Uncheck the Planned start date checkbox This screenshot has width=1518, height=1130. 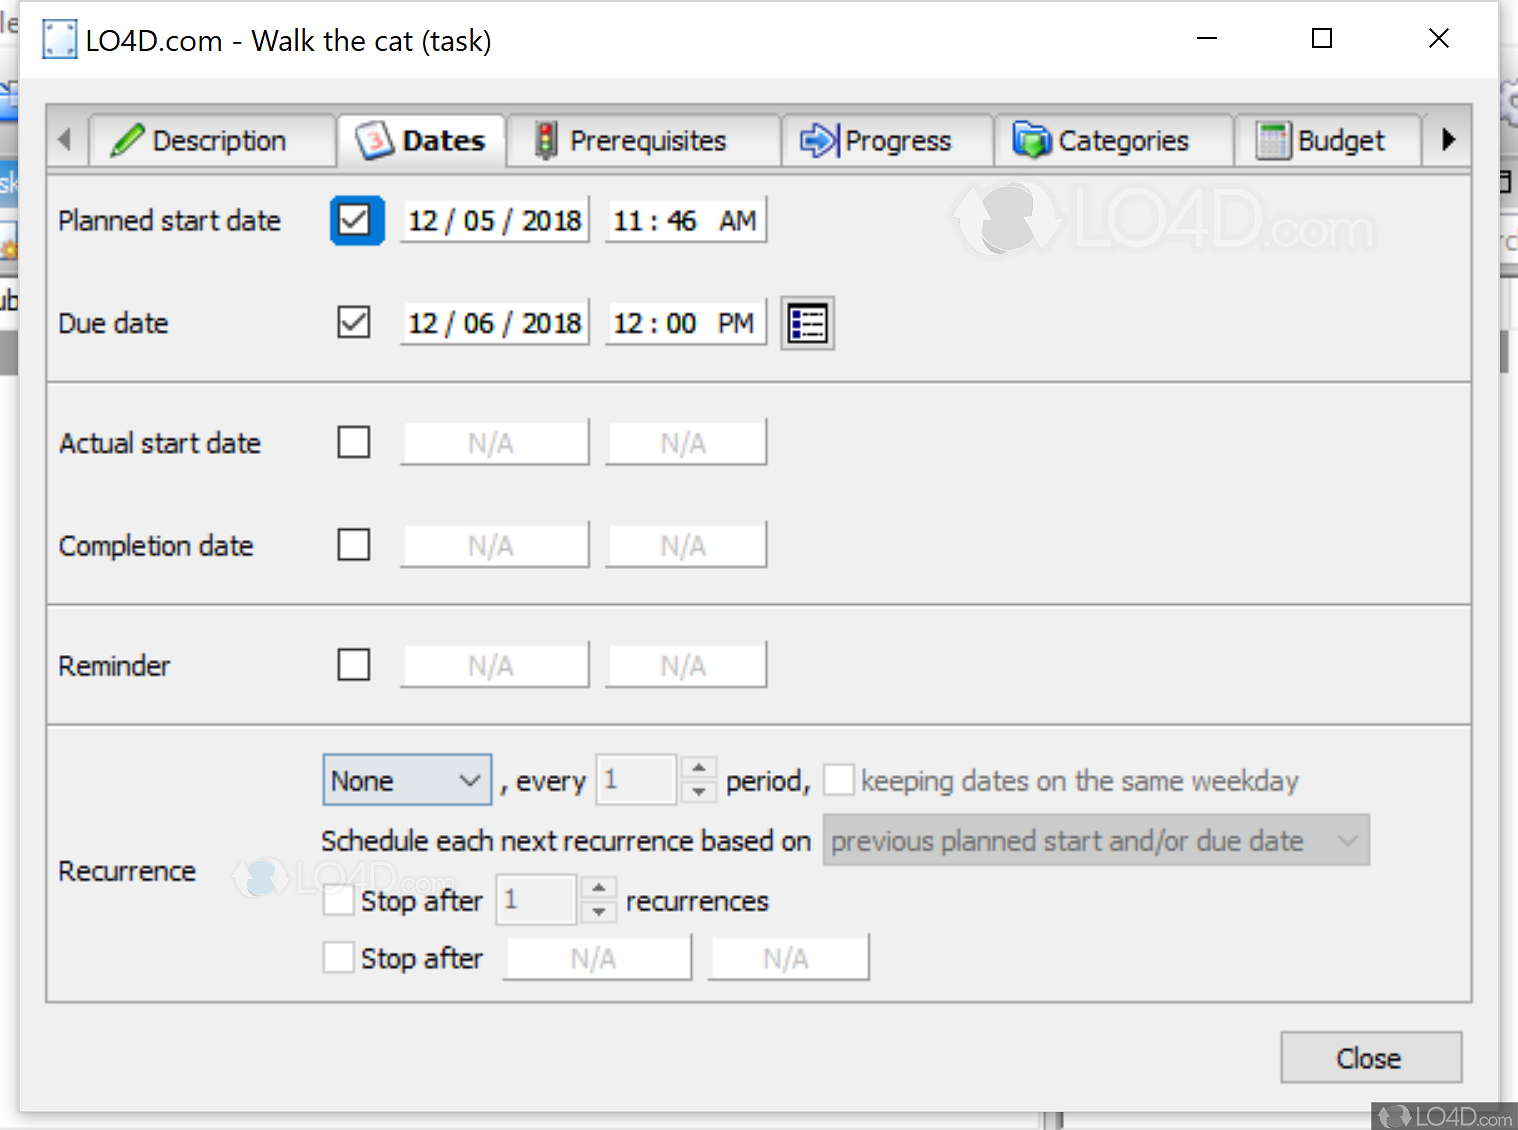click(x=356, y=220)
